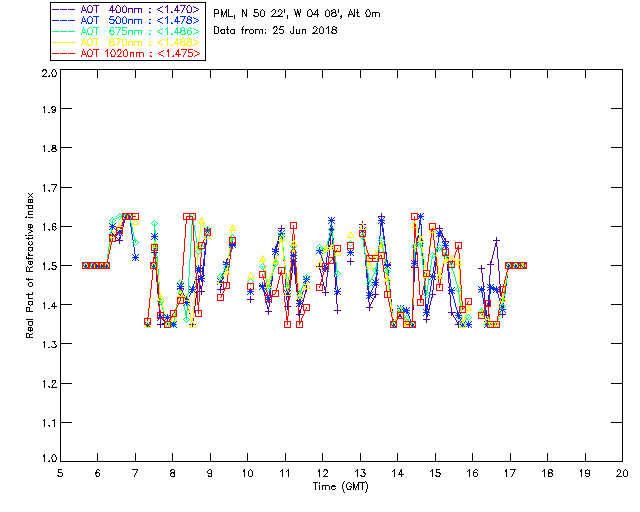
Task: Click the 5 tick label on x-axis
Action: click(x=60, y=474)
